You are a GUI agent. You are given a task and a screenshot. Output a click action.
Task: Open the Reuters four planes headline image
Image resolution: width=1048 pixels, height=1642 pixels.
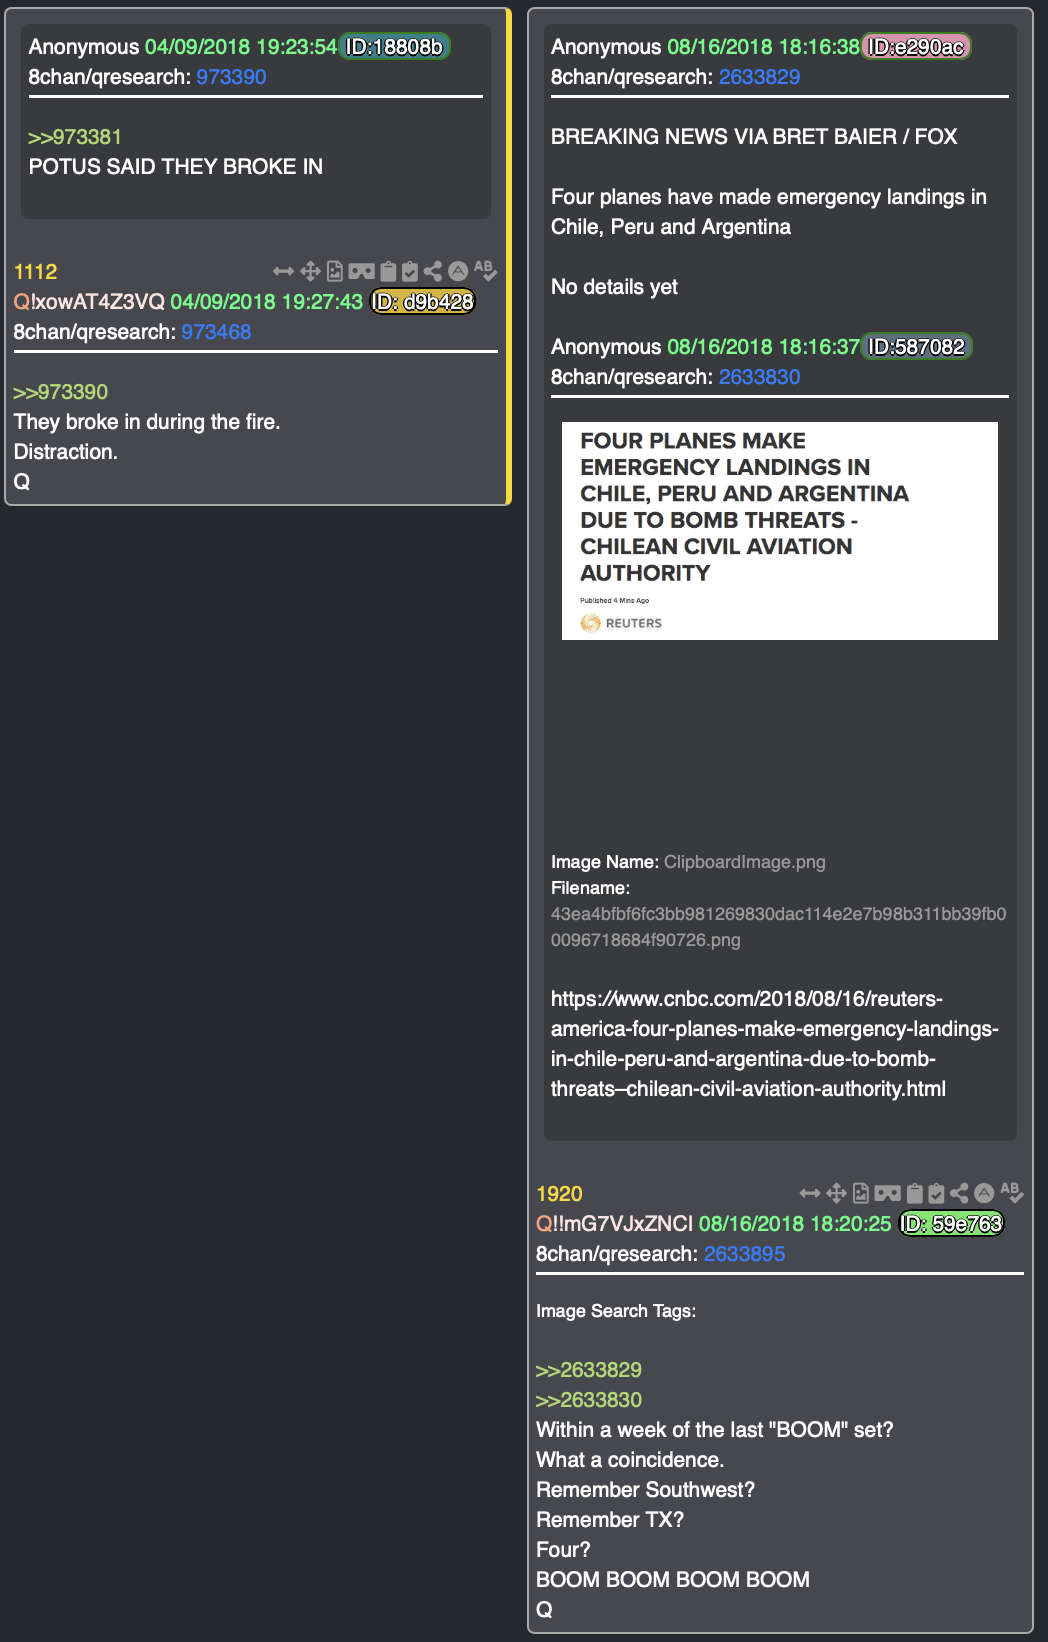[780, 531]
